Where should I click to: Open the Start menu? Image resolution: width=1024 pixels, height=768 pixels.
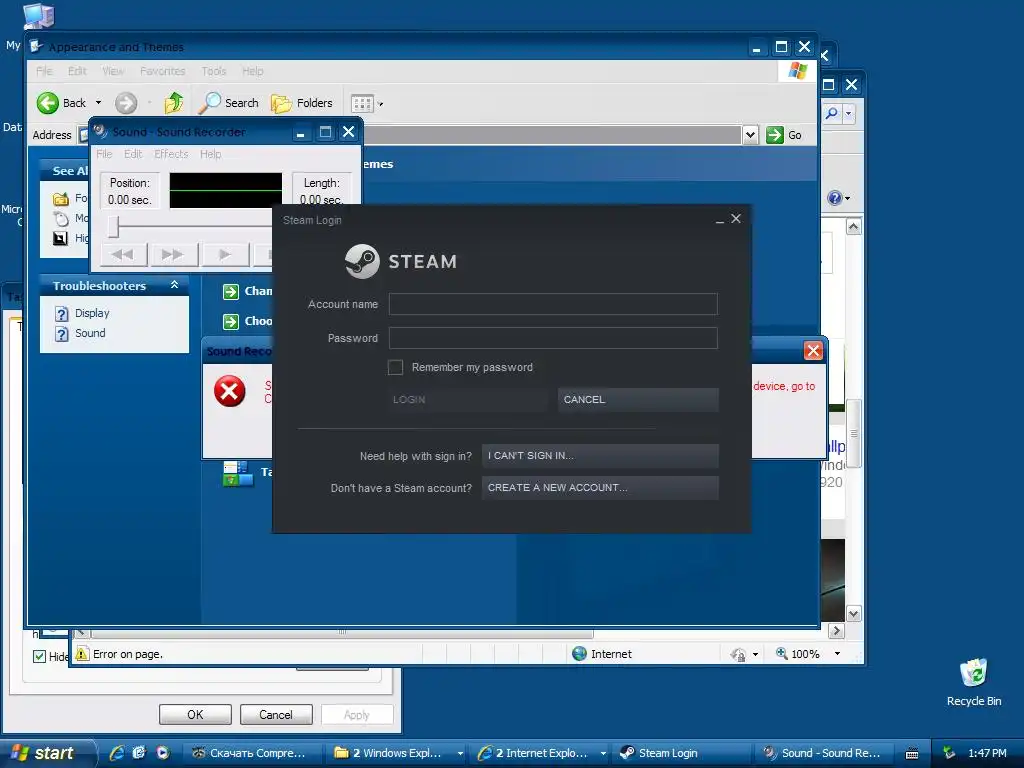click(47, 753)
